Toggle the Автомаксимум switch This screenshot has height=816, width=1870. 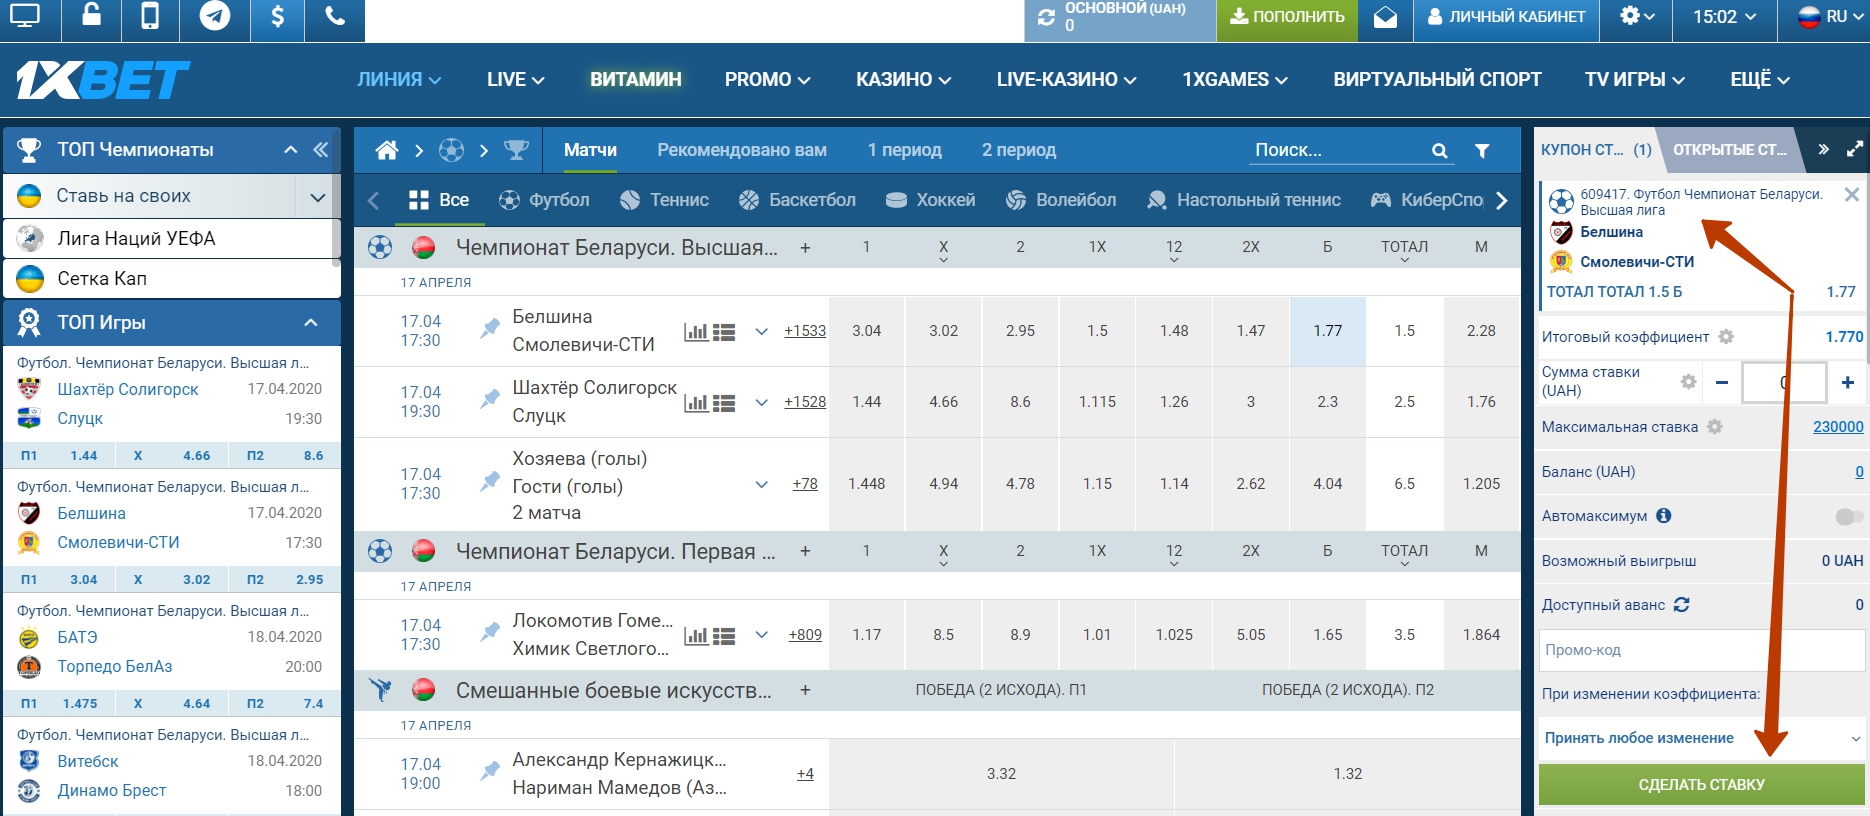click(x=1849, y=516)
